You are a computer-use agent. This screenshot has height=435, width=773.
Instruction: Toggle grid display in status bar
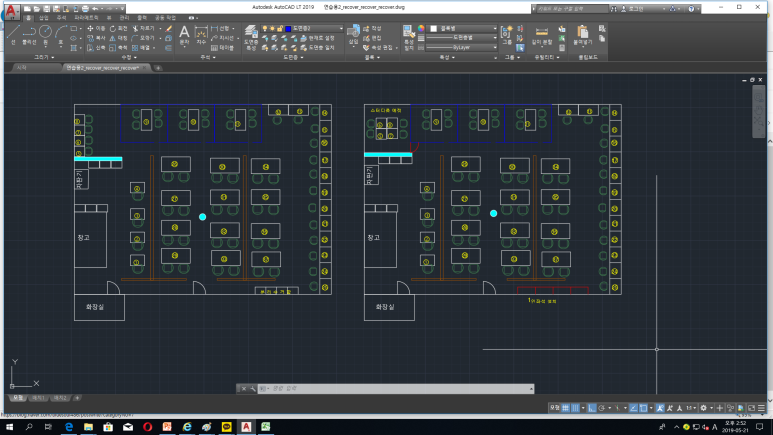(565, 408)
